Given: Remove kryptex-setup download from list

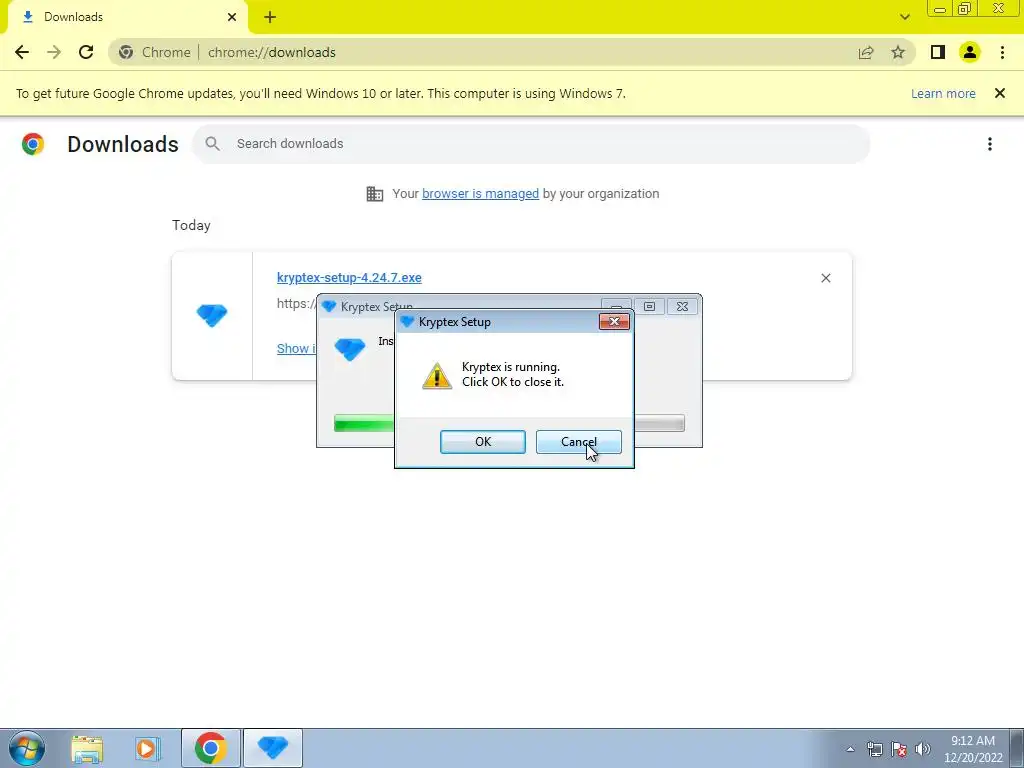Looking at the screenshot, I should point(825,278).
